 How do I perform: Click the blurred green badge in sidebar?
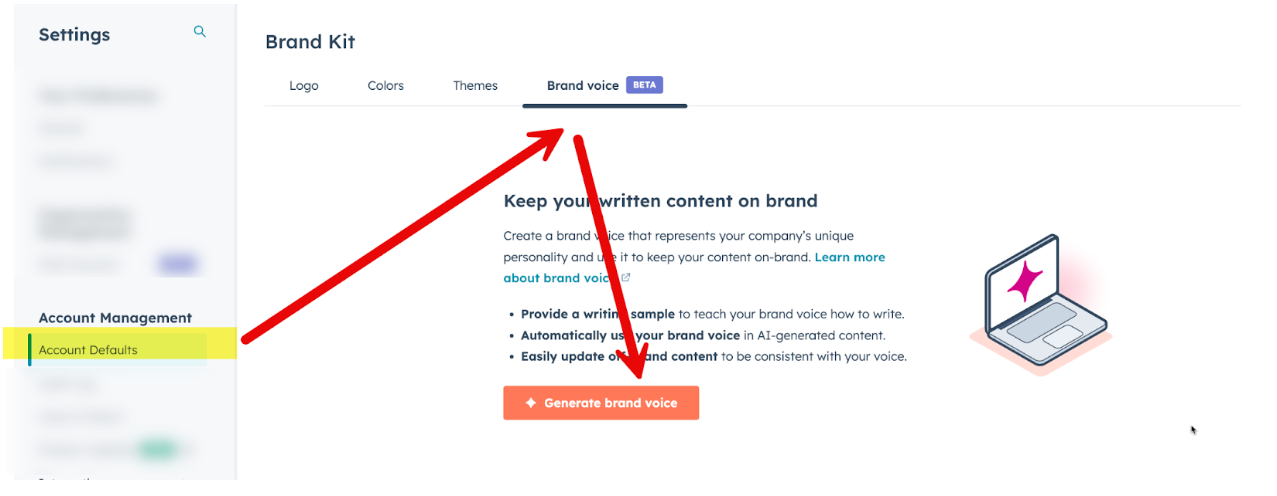pyautogui.click(x=158, y=449)
